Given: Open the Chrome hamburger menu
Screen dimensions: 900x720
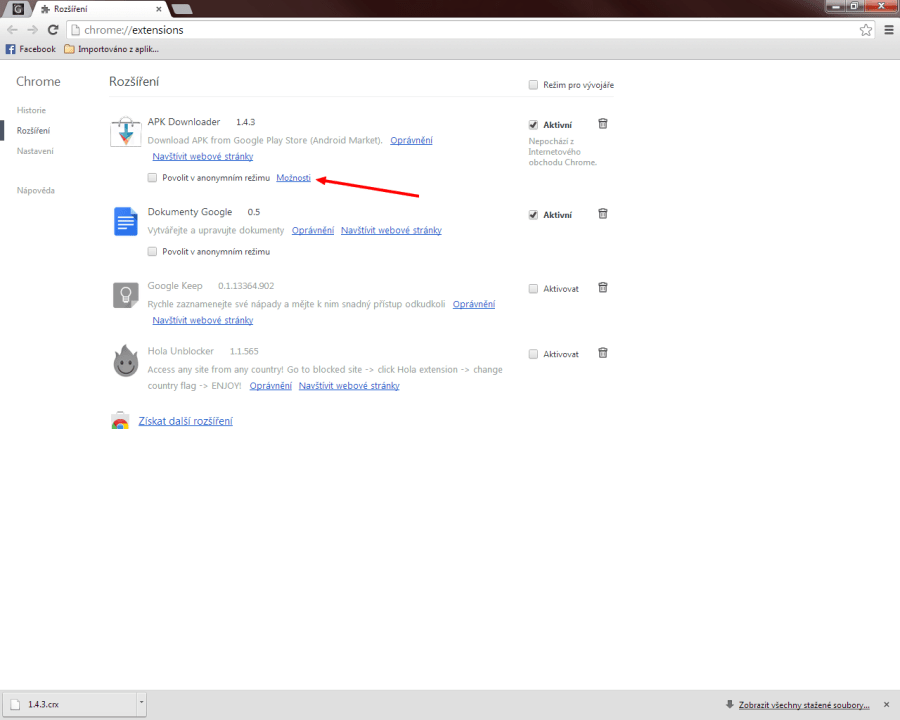Looking at the screenshot, I should pos(889,30).
